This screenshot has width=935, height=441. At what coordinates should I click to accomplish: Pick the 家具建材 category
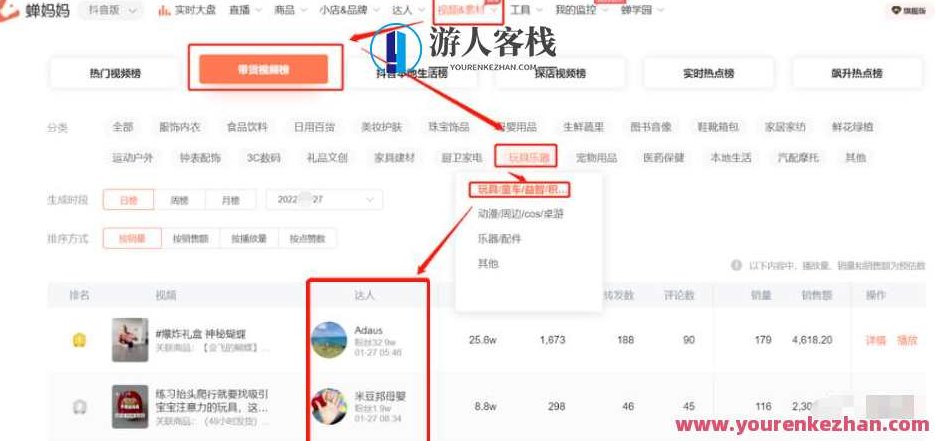[395, 158]
